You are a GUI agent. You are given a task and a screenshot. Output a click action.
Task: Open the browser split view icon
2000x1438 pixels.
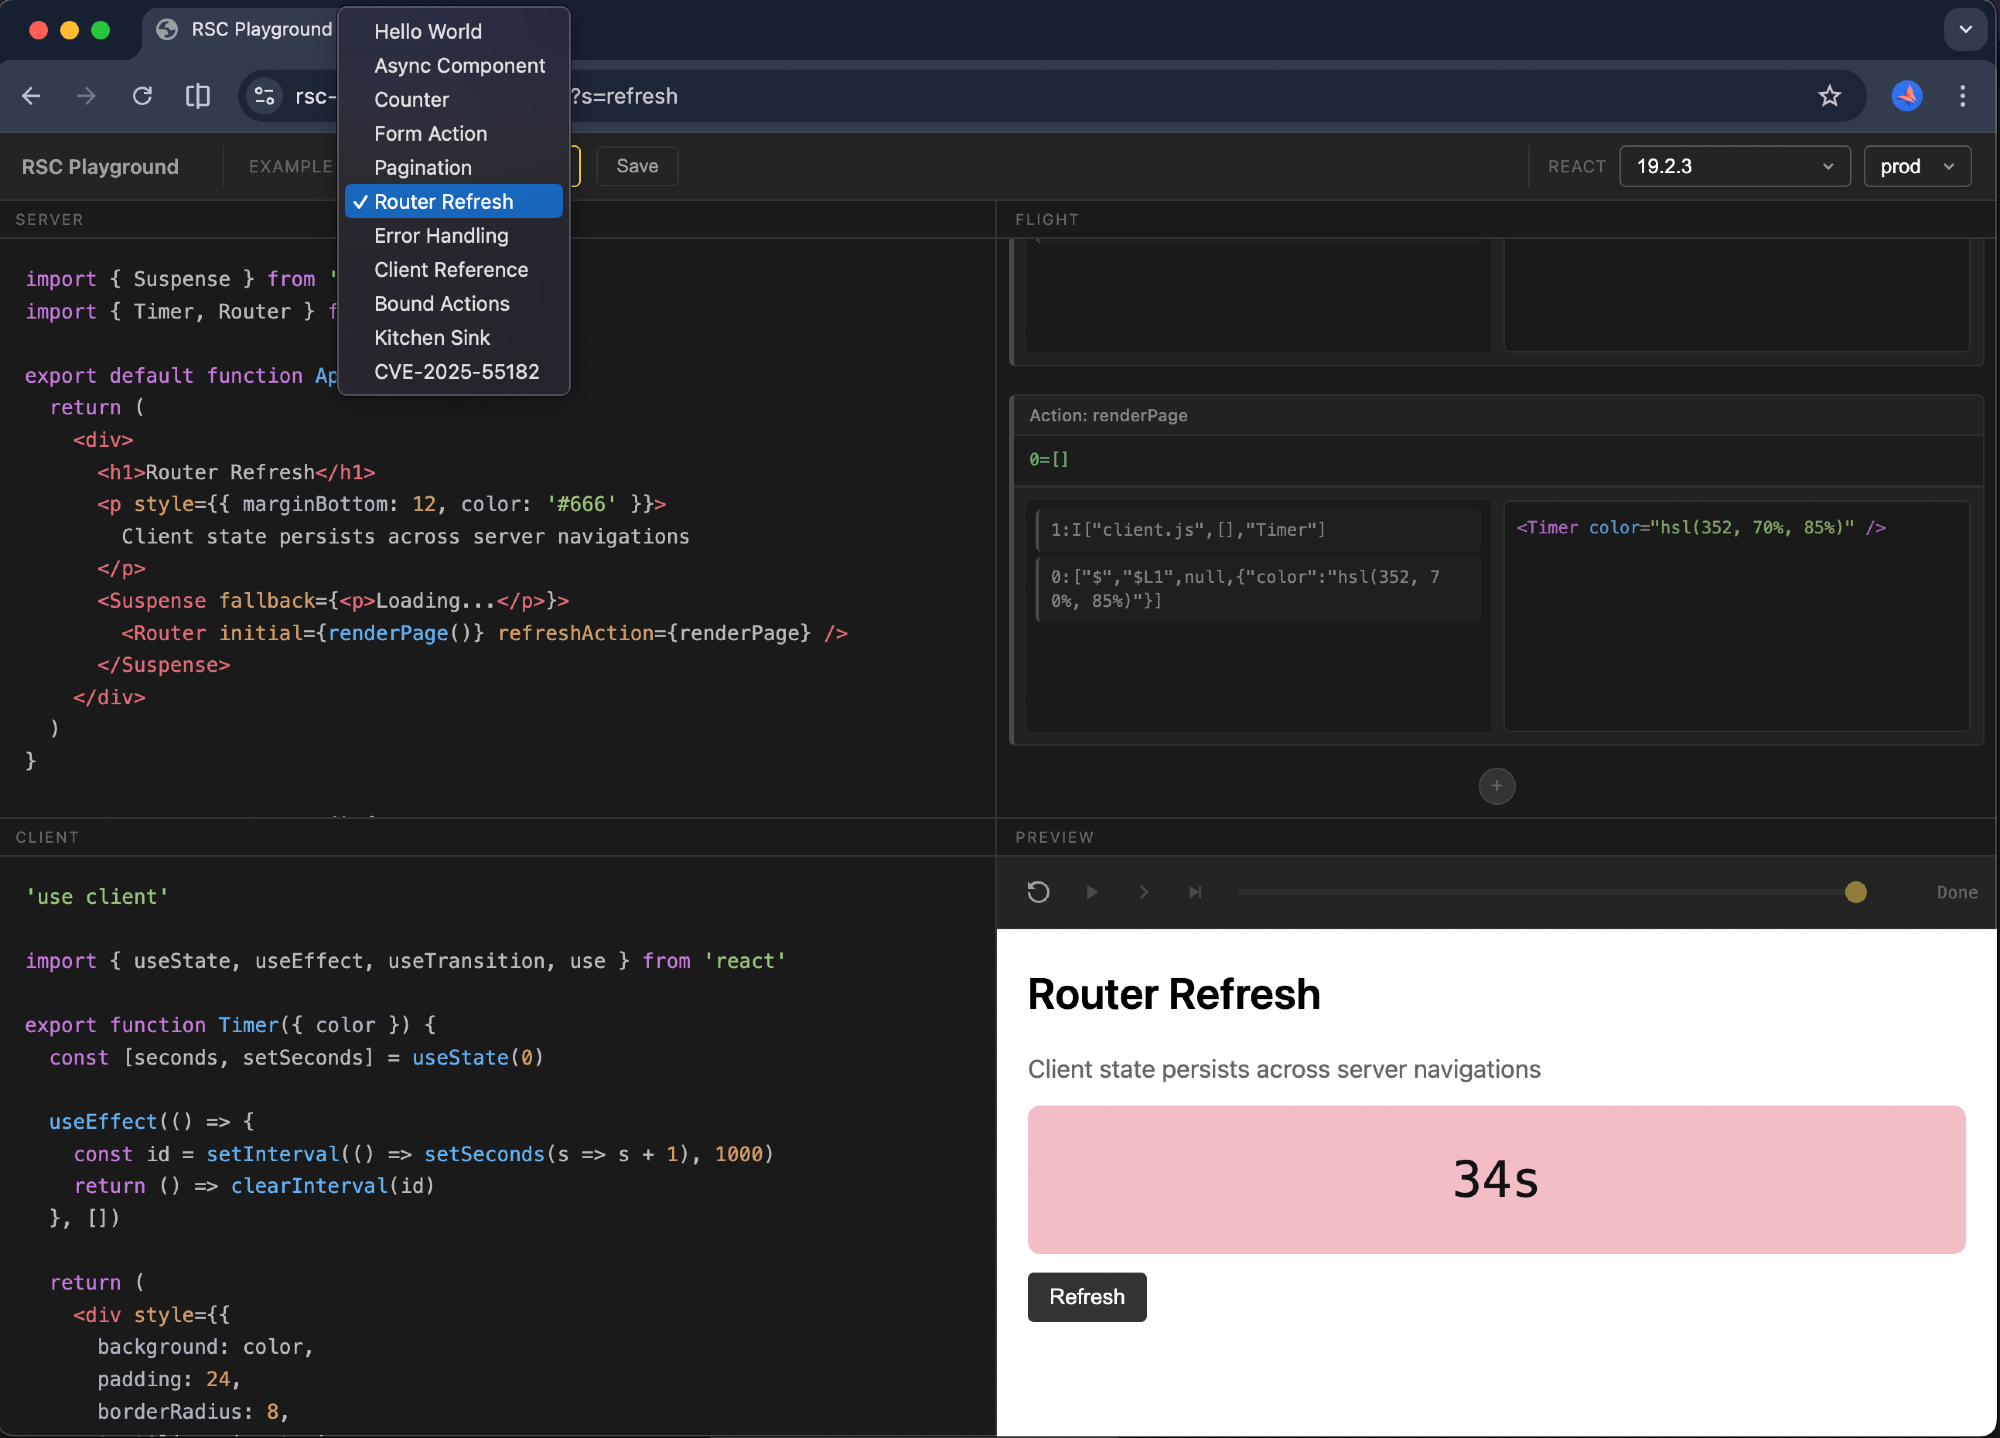tap(198, 96)
